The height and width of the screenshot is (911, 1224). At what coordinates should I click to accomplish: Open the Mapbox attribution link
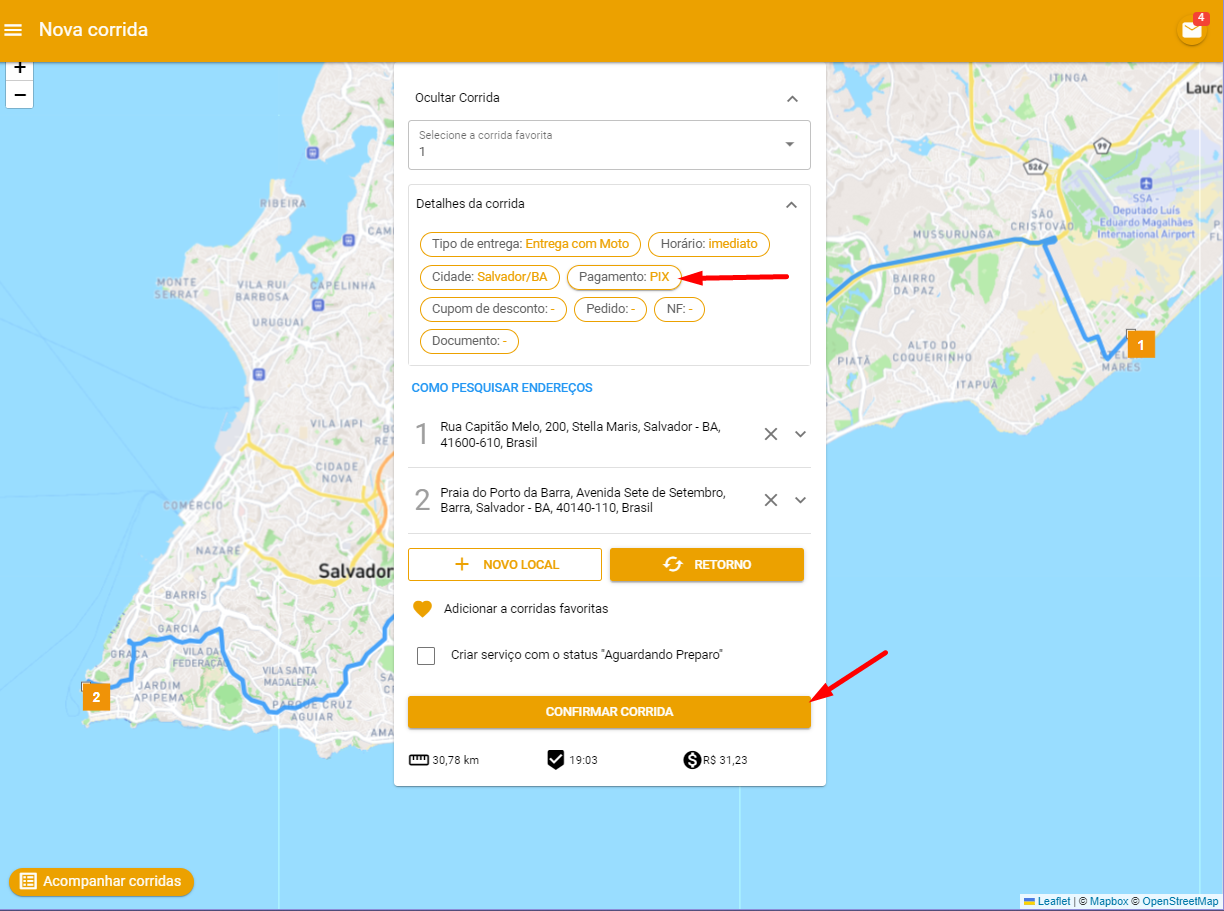pyautogui.click(x=1109, y=902)
